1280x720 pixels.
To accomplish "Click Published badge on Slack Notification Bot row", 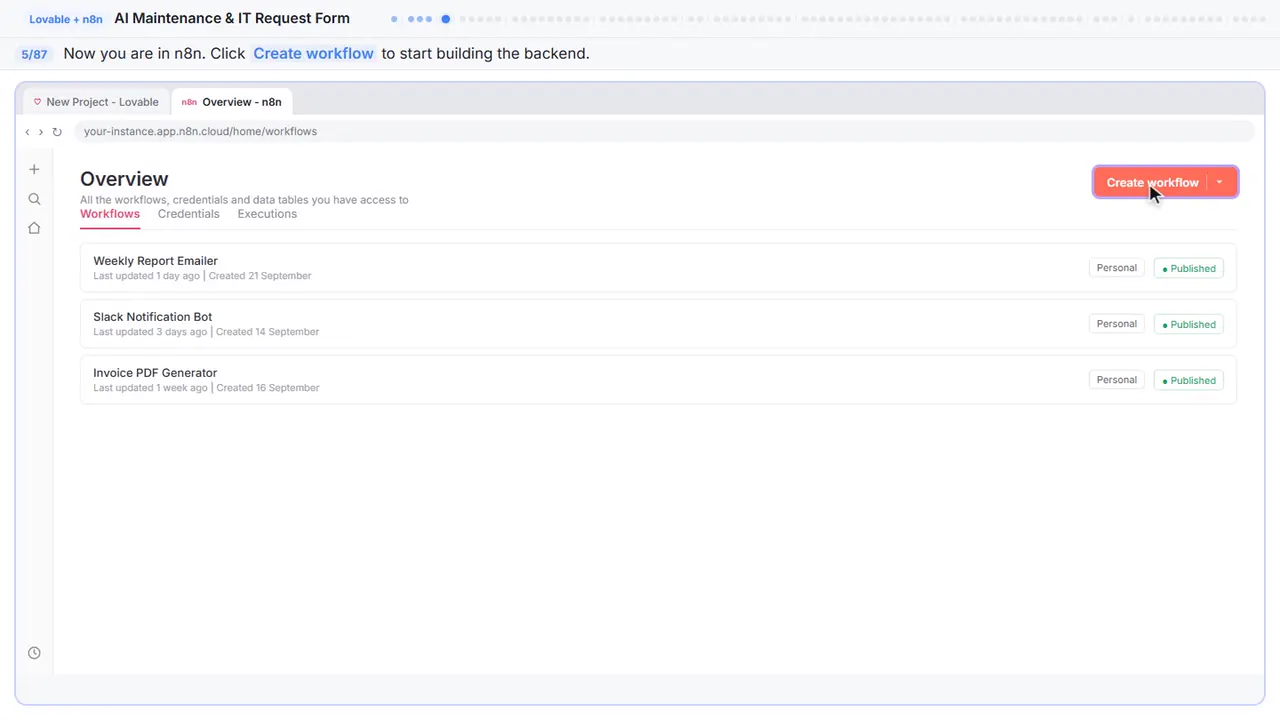I will (1189, 324).
